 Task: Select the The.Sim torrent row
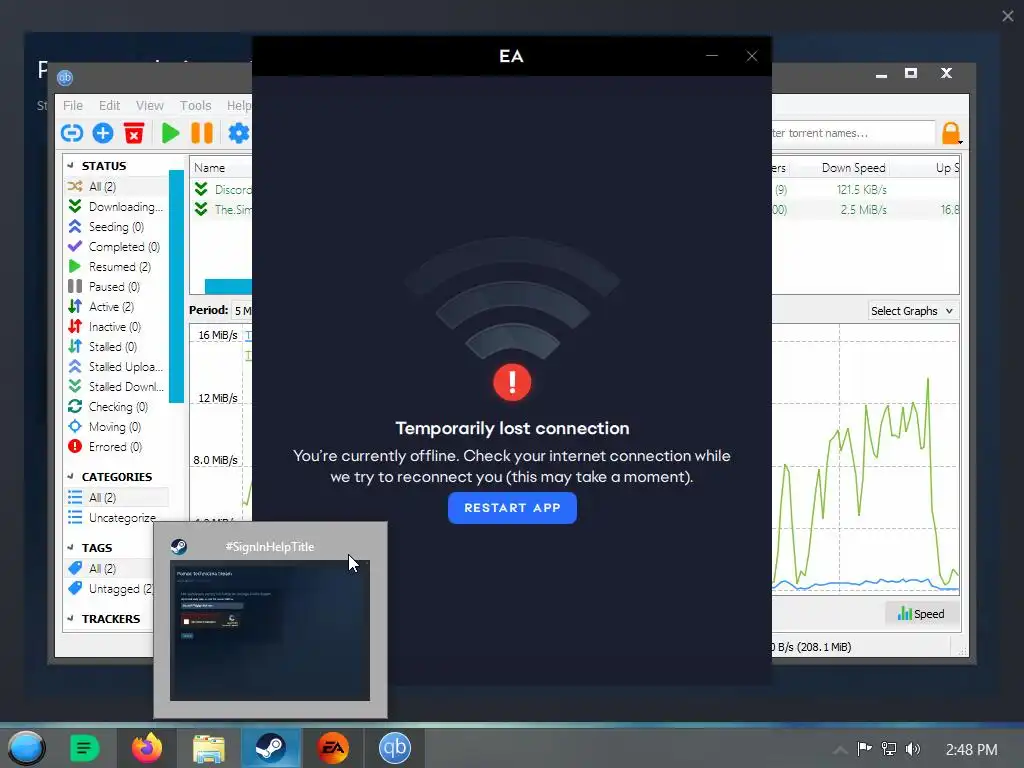tap(222, 210)
